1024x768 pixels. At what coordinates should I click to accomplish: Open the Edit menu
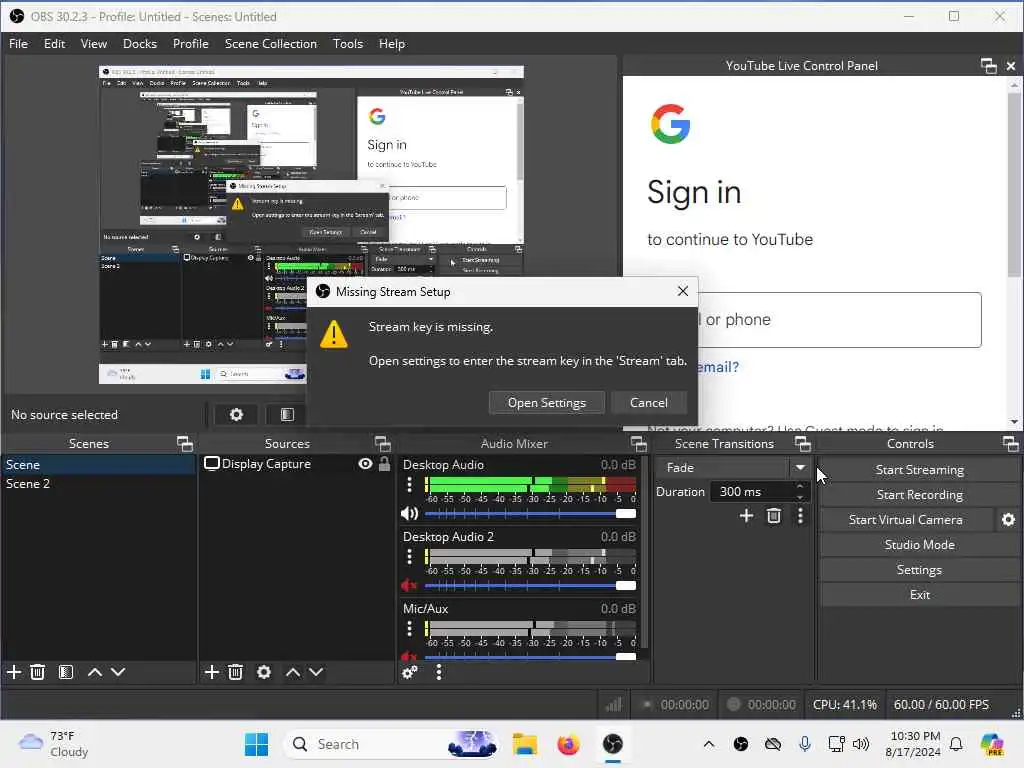(54, 44)
